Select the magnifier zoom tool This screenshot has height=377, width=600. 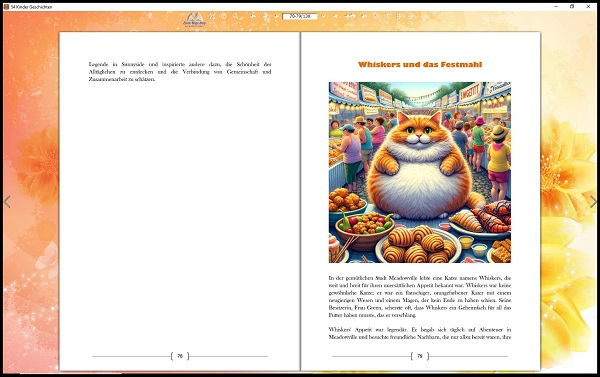point(235,16)
